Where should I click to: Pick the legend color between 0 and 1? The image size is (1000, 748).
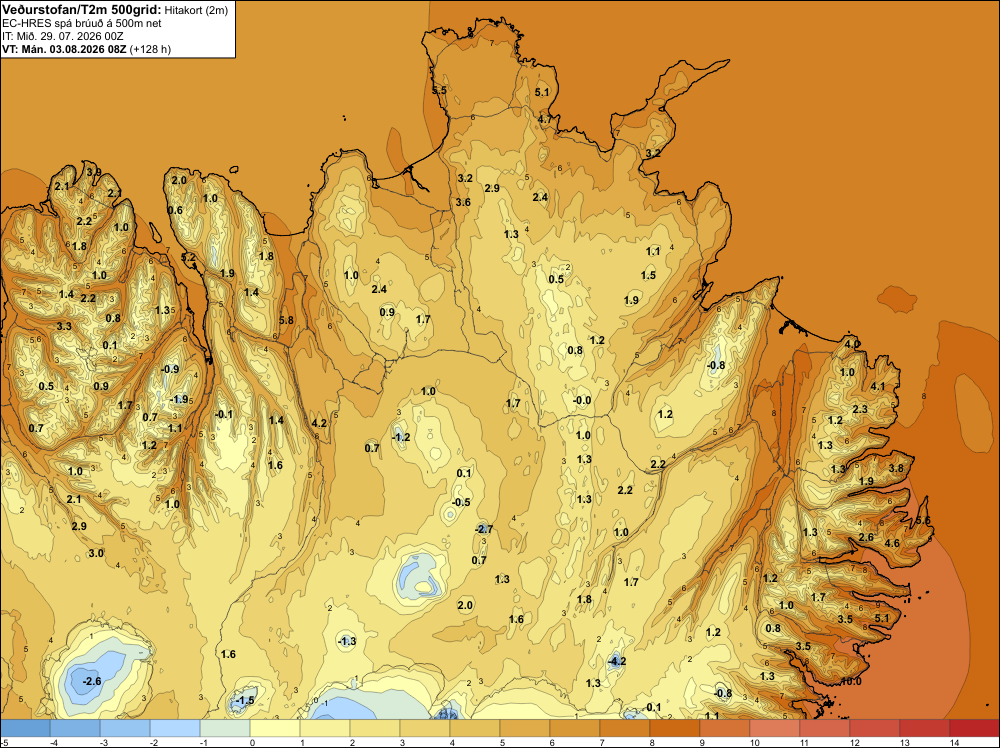(276, 728)
